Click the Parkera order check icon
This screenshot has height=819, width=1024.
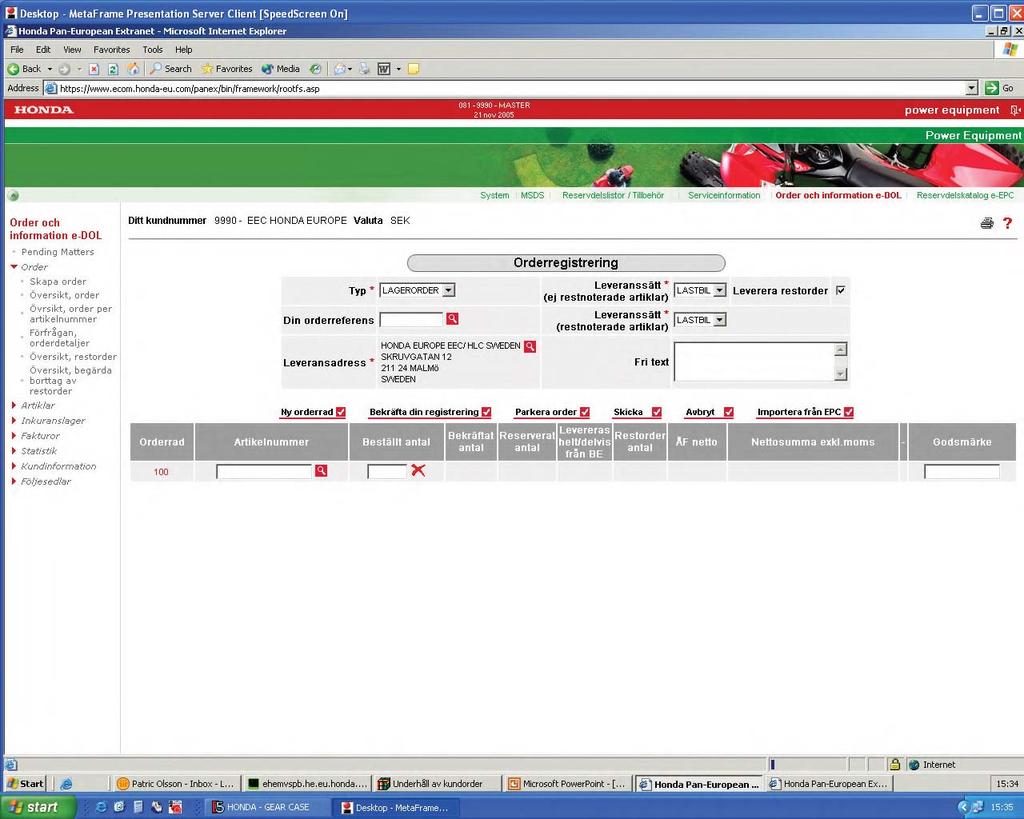click(584, 412)
